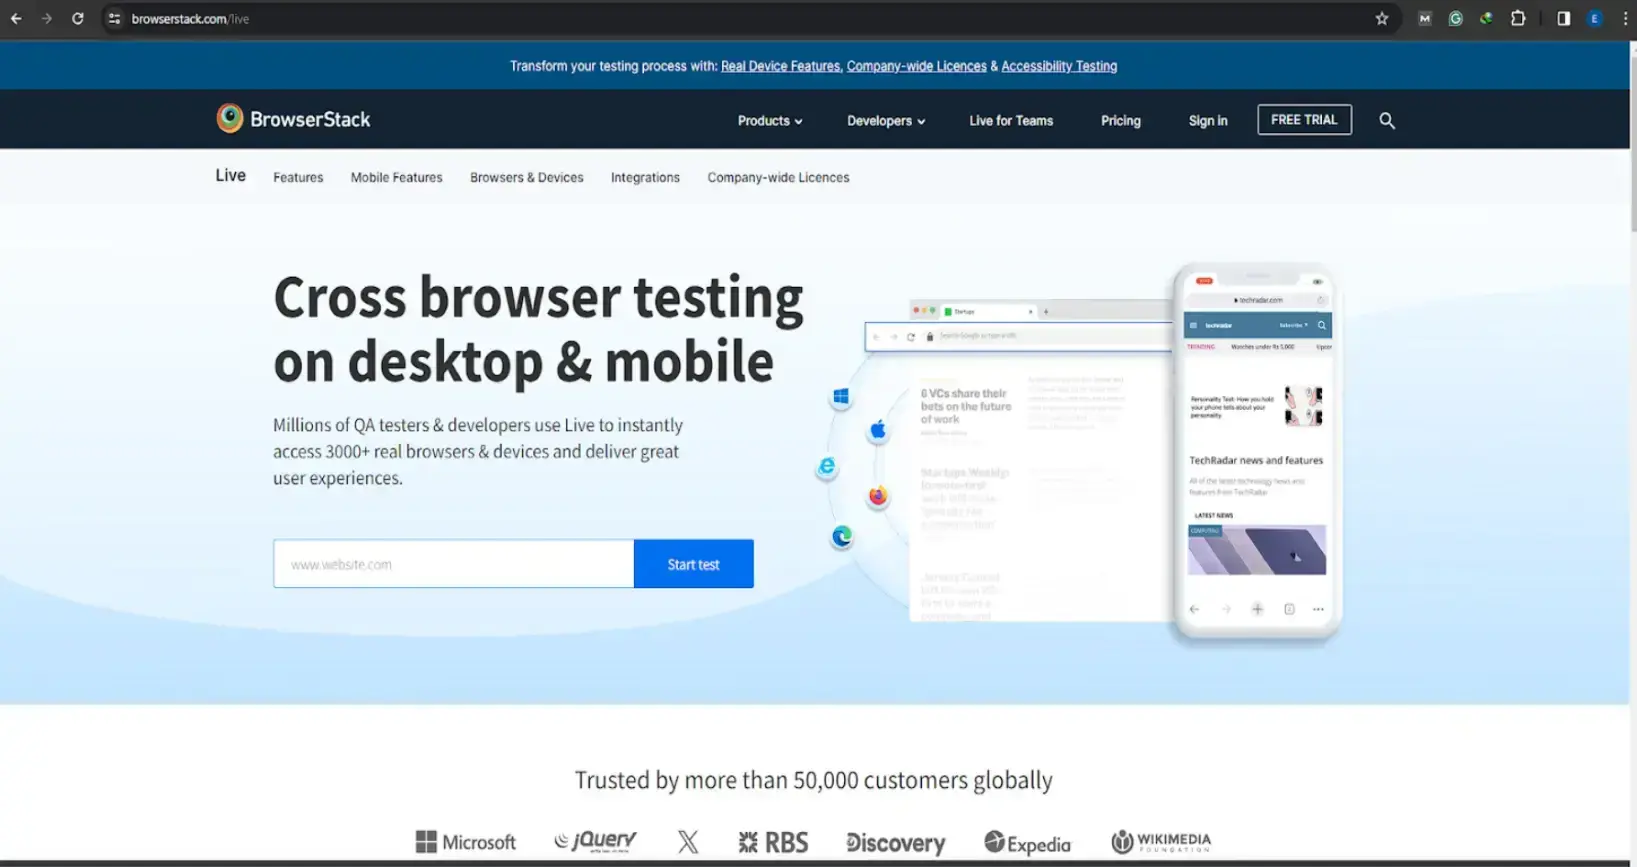This screenshot has height=867, width=1637.
Task: Click the Internet Explorer icon in hero graphic
Action: coord(827,467)
